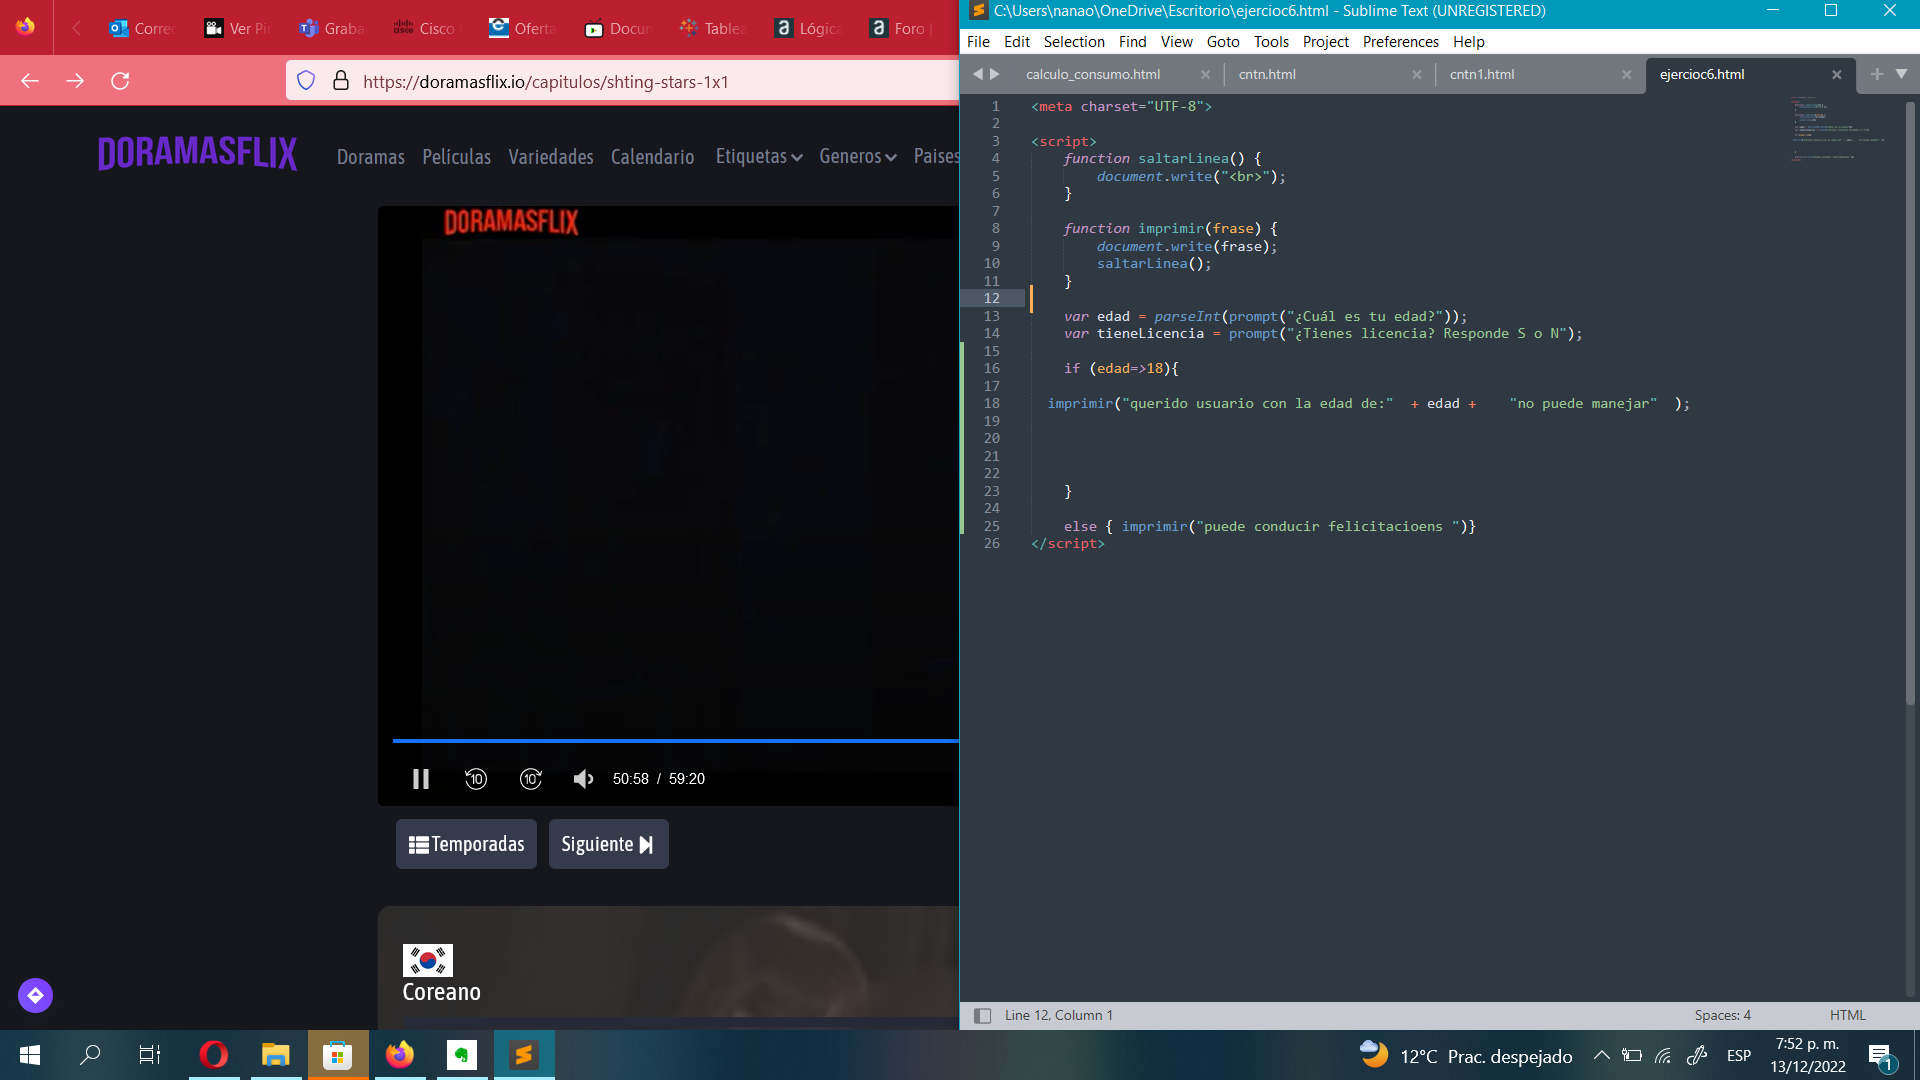Reload the Doramasflix page
The height and width of the screenshot is (1080, 1920).
coord(120,81)
